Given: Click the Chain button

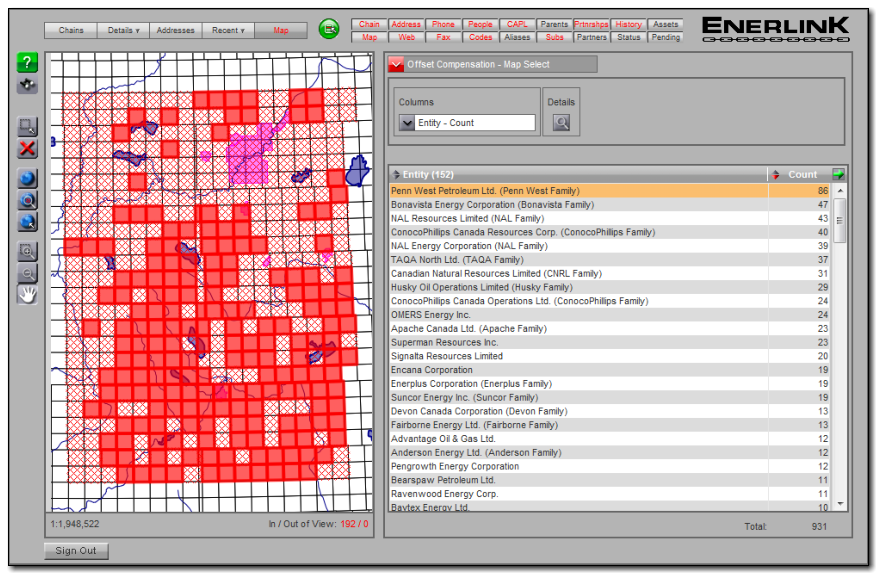Looking at the screenshot, I should pyautogui.click(x=369, y=24).
